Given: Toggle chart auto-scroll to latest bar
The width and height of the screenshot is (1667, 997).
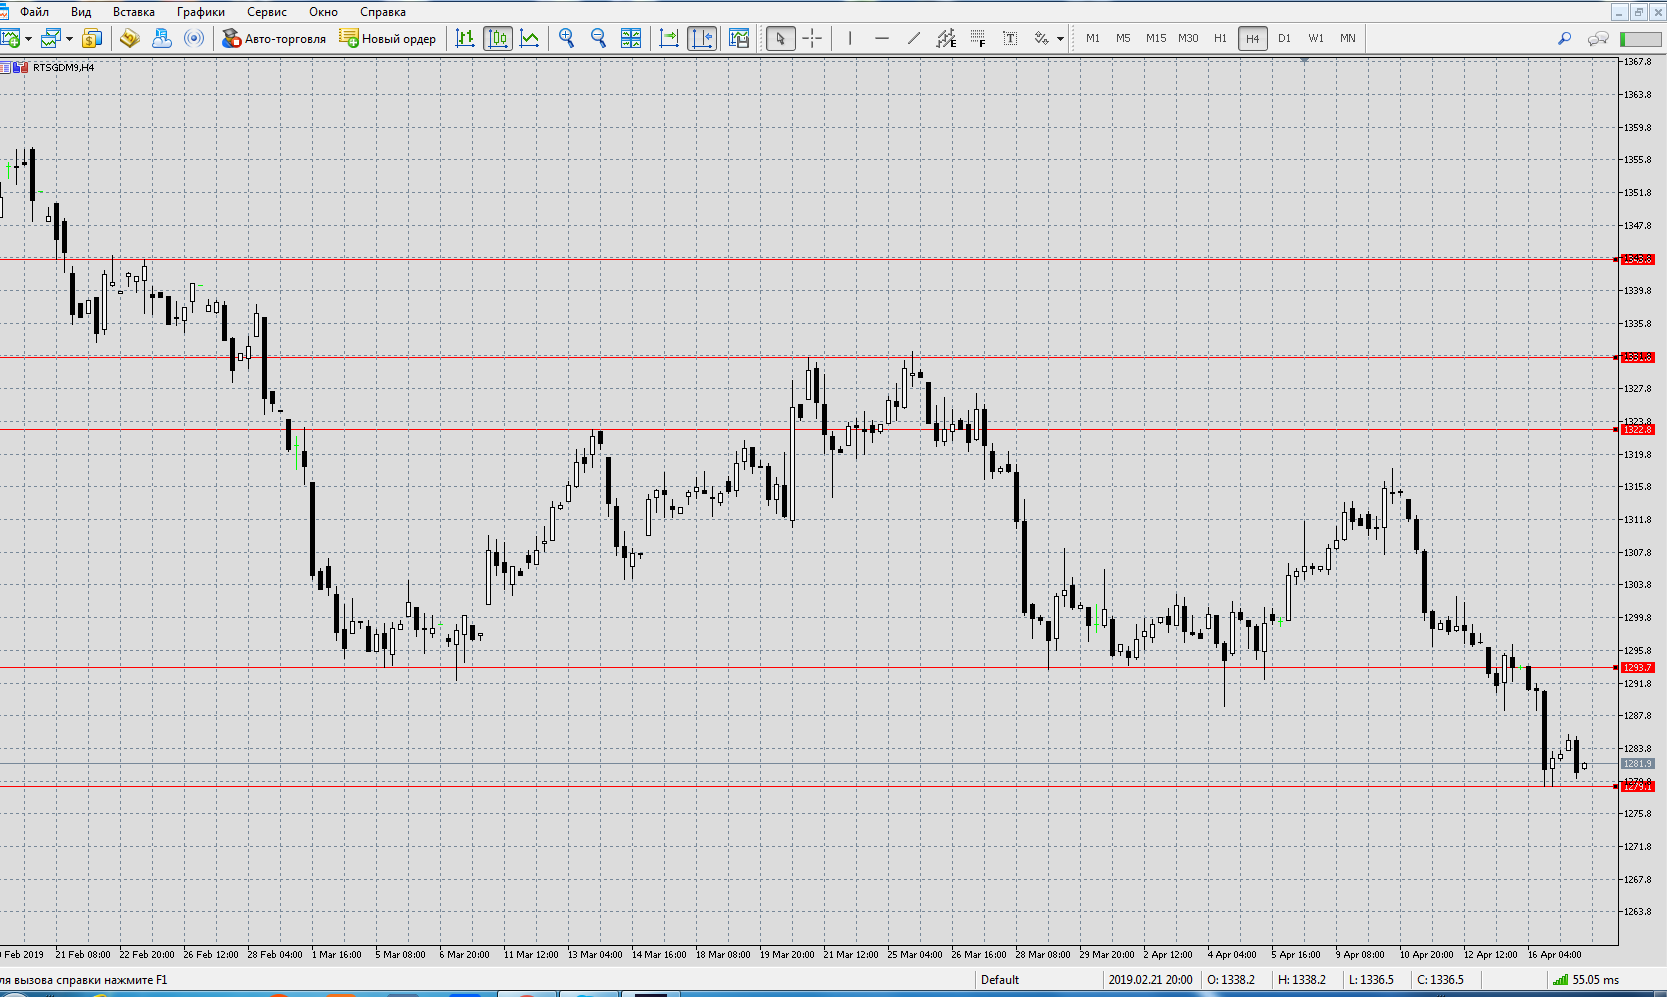Looking at the screenshot, I should pyautogui.click(x=669, y=38).
